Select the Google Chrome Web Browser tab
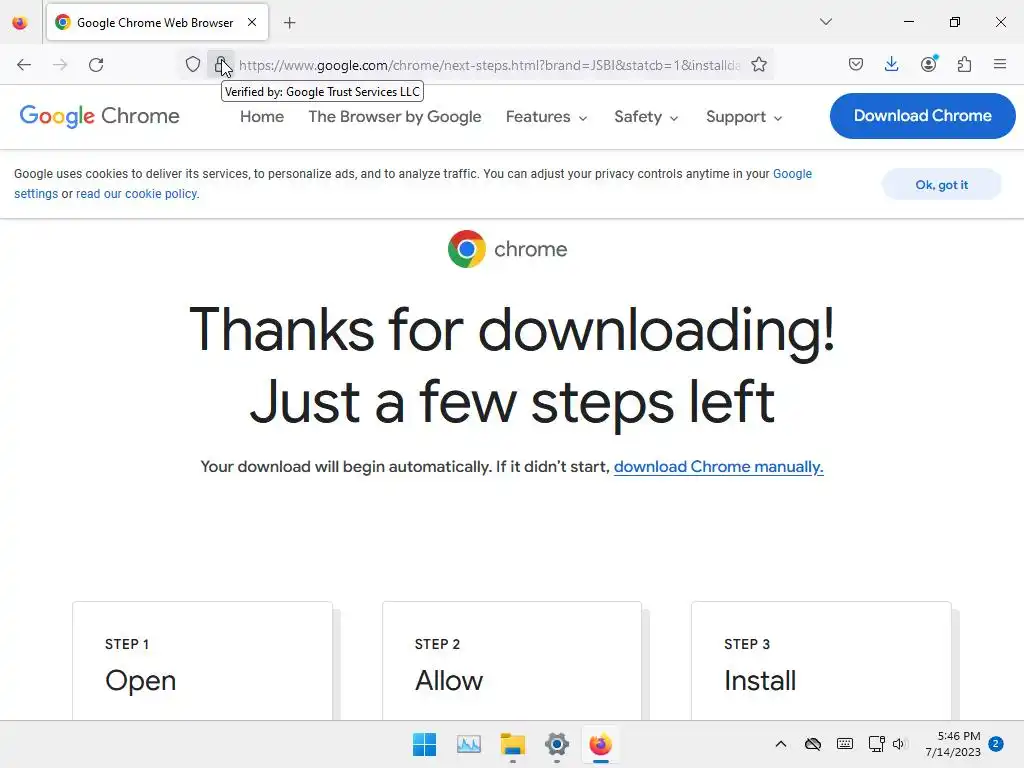The height and width of the screenshot is (768, 1024). point(157,22)
